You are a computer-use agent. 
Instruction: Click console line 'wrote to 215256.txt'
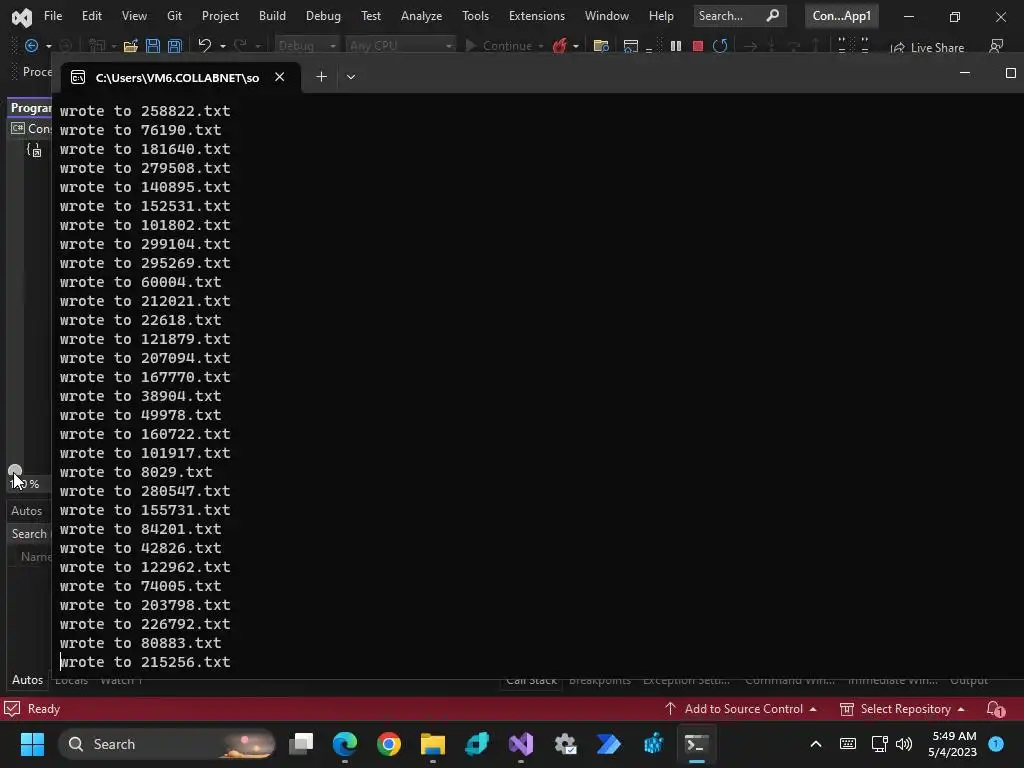[x=145, y=662]
